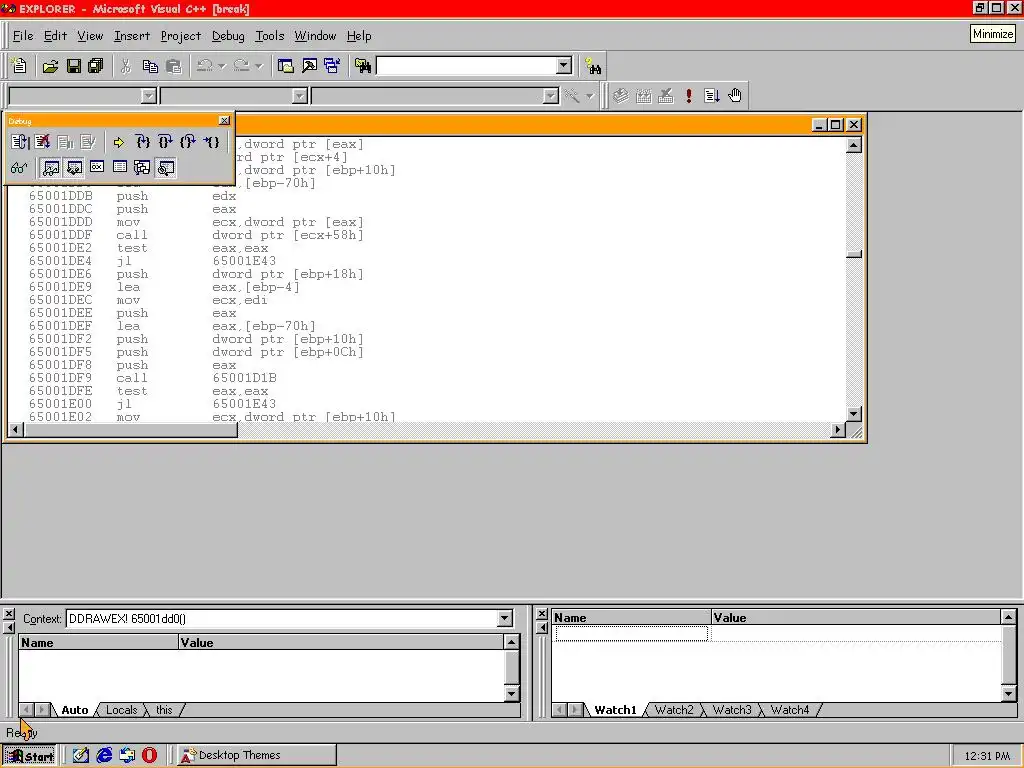This screenshot has height=768, width=1024.
Task: Open the File menu
Action: click(23, 36)
